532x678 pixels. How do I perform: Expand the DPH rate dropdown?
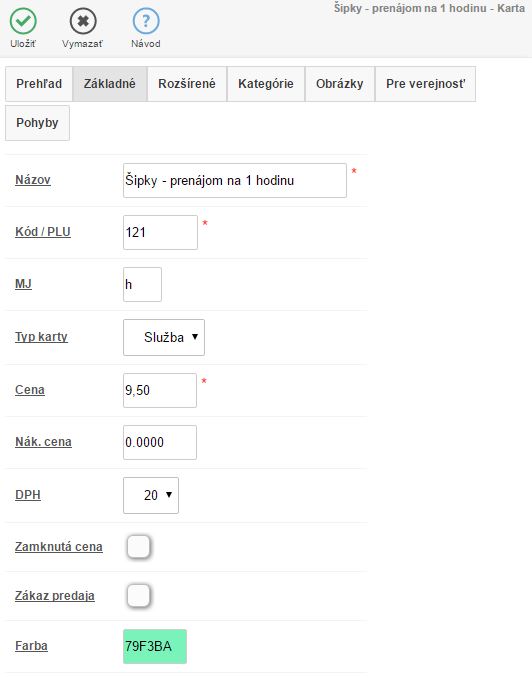tap(151, 495)
